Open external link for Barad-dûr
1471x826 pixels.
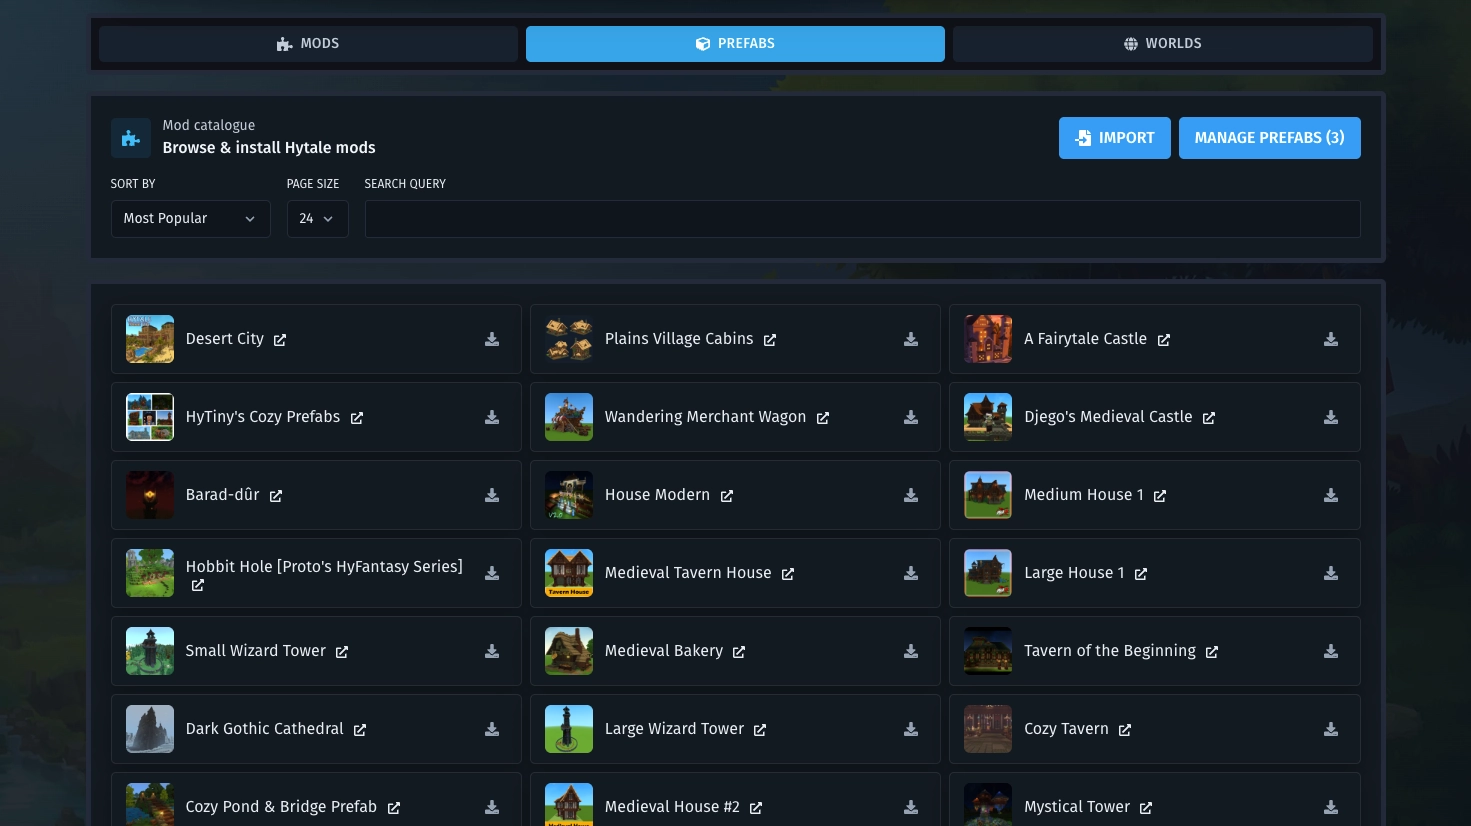tap(276, 496)
